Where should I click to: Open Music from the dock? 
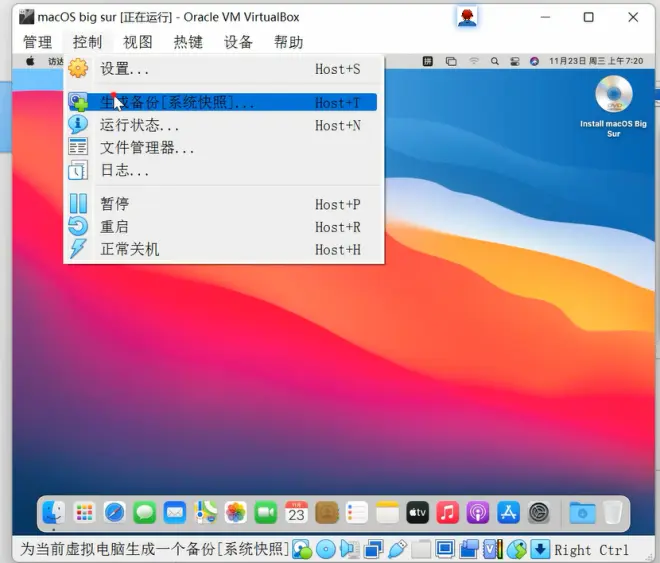coord(447,513)
